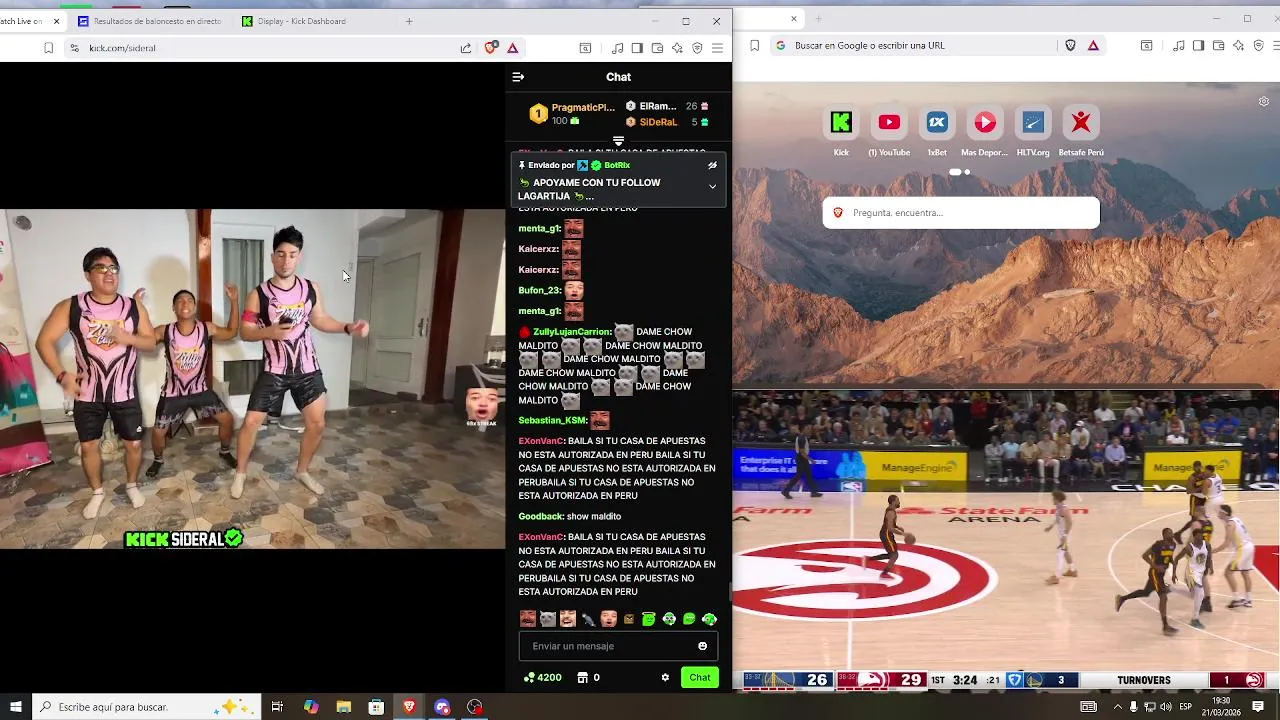
Task: Switch to Resultados de baloncesto en directo tab
Action: 148,21
